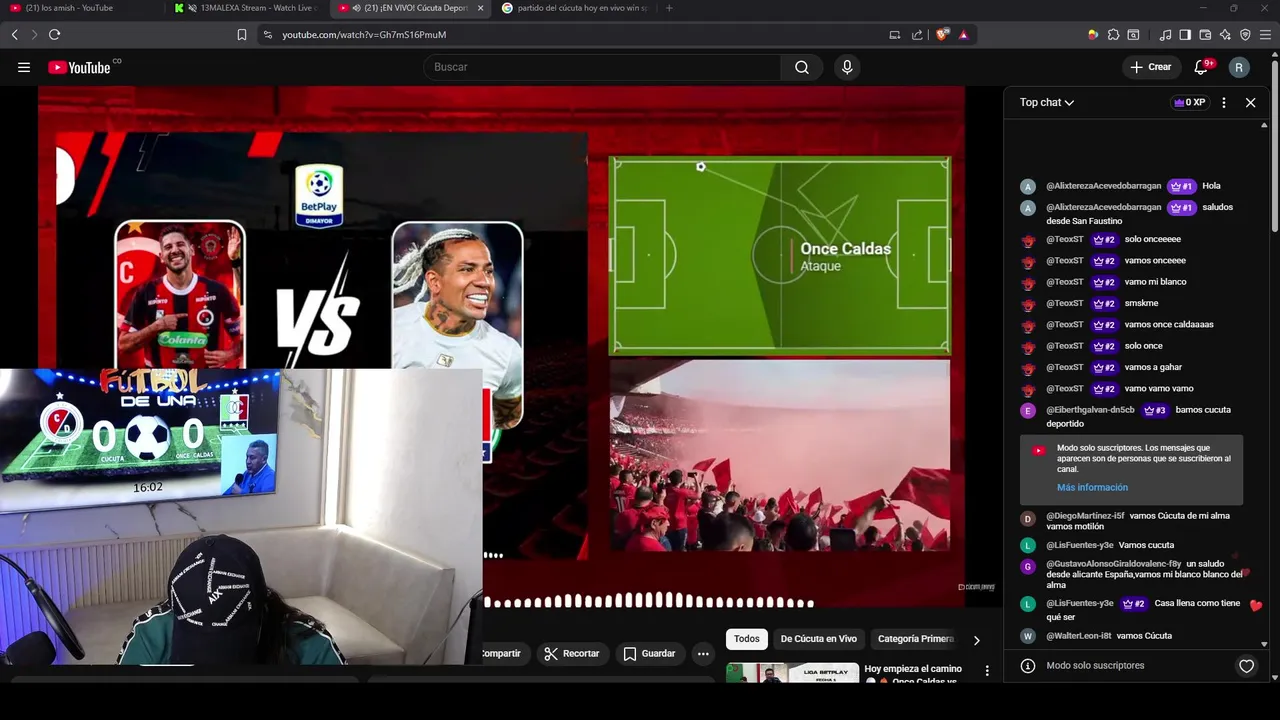Click the live video player
This screenshot has height=720, width=1280.
coord(501,346)
